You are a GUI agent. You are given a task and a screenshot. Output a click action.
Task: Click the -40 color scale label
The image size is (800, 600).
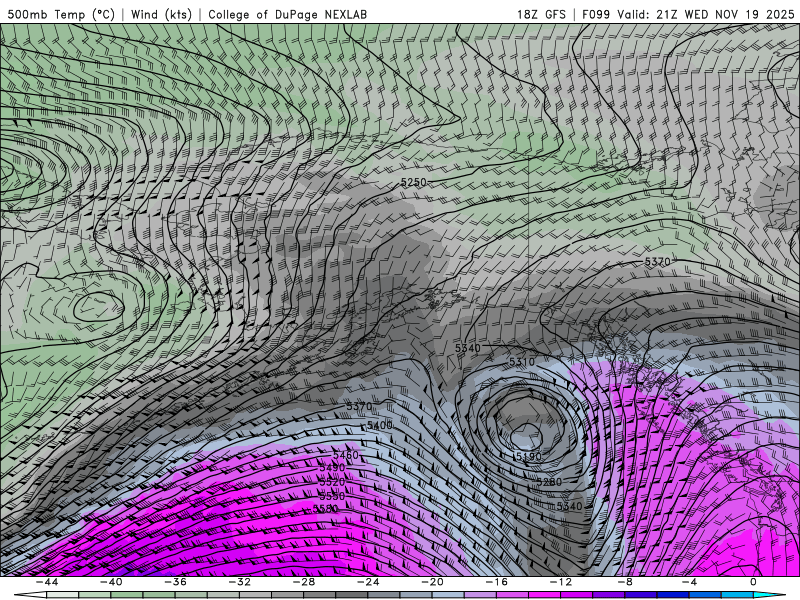click(111, 582)
